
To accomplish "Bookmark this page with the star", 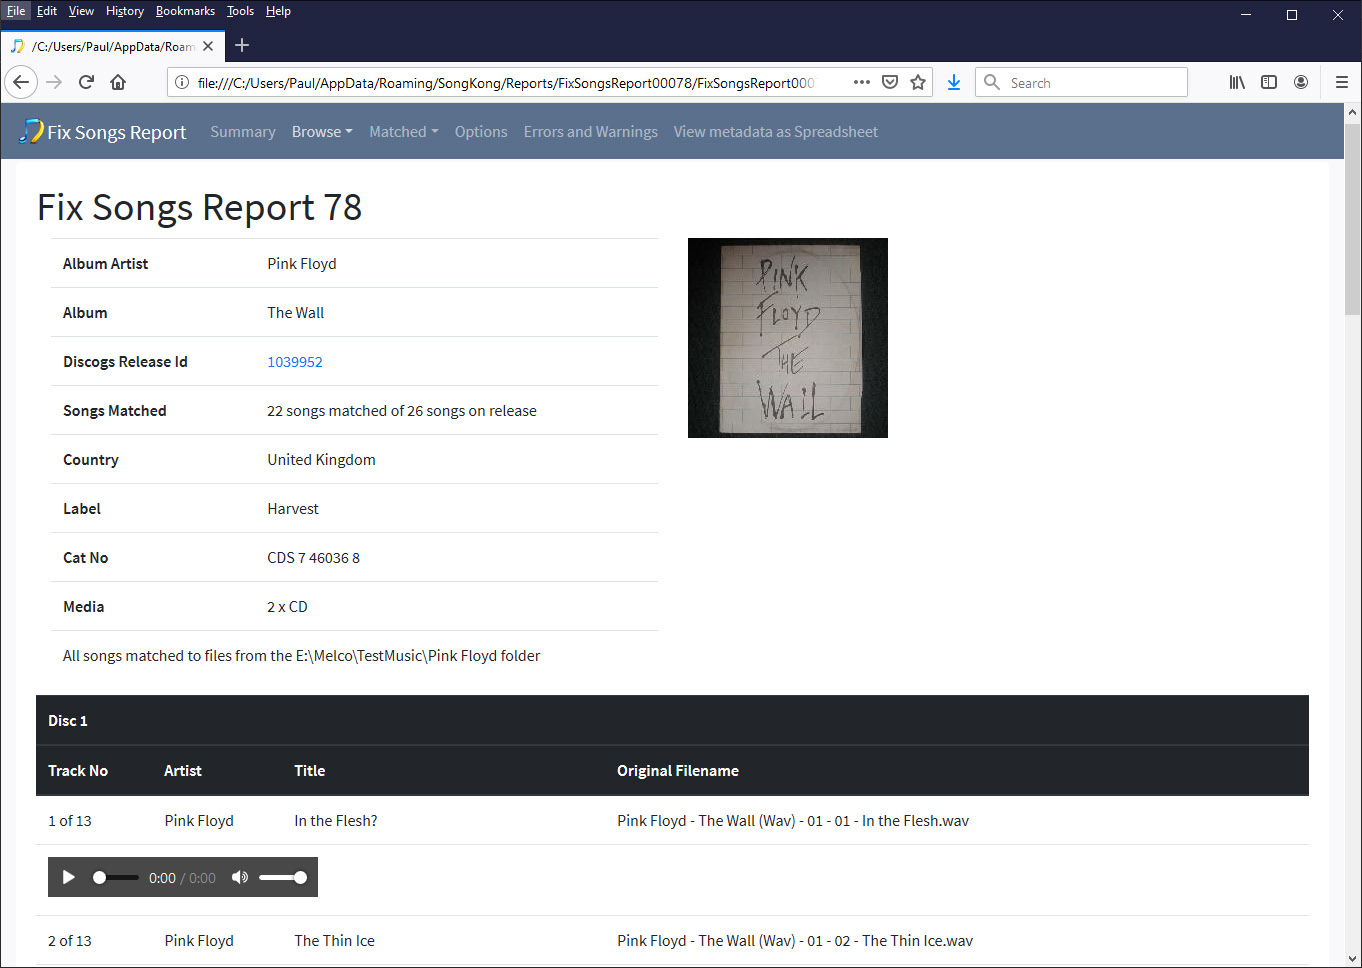I will click(918, 82).
